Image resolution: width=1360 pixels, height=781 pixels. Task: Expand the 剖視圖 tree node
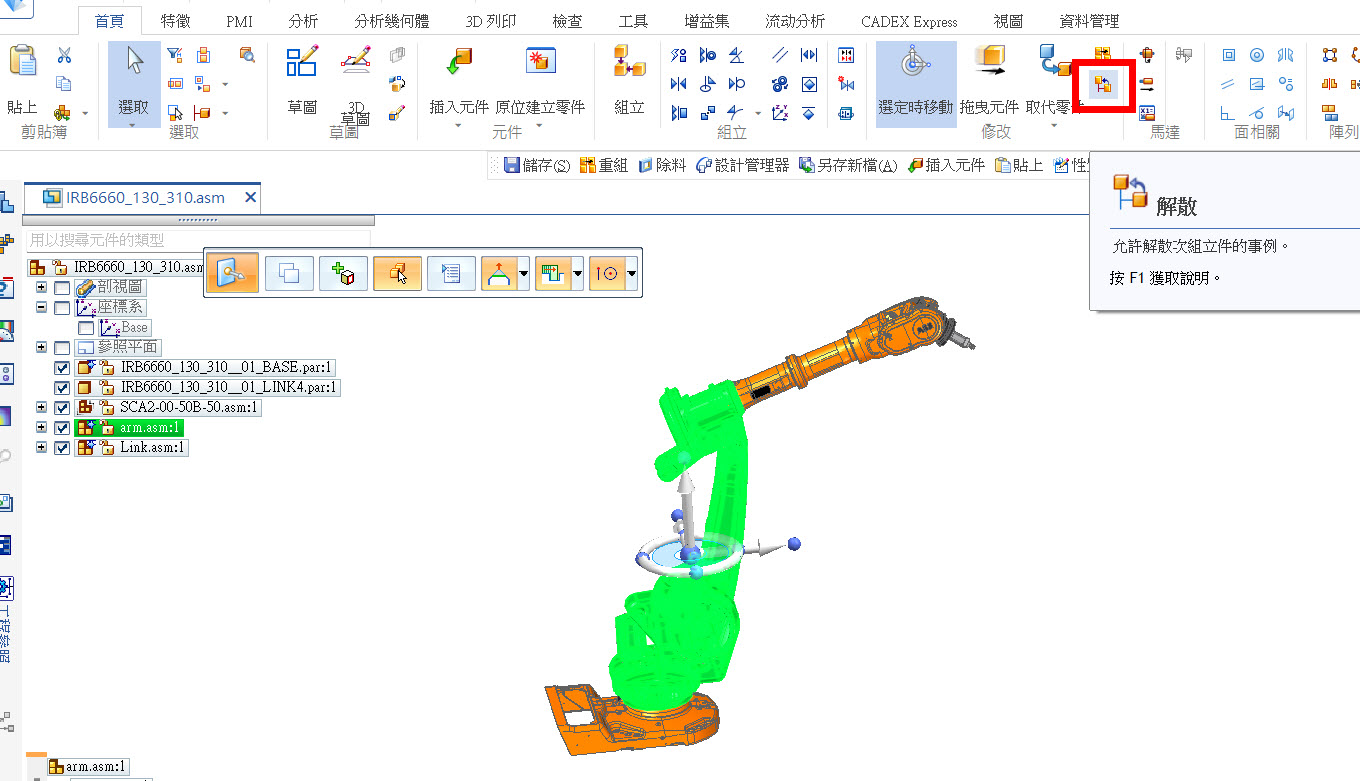pyautogui.click(x=41, y=288)
